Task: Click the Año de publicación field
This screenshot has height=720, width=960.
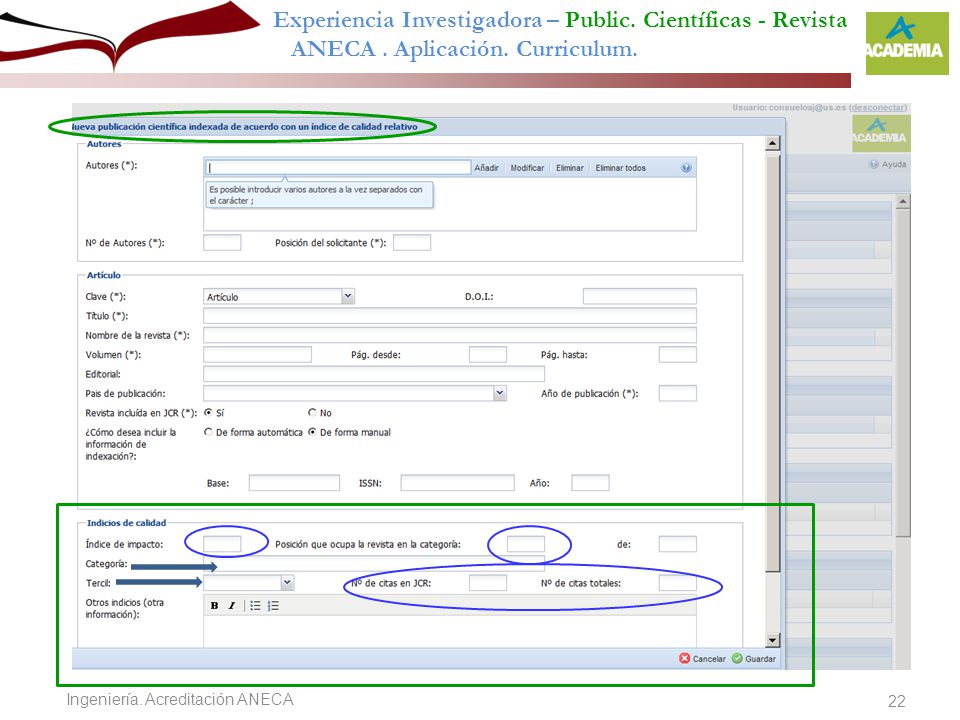Action: pyautogui.click(x=677, y=393)
